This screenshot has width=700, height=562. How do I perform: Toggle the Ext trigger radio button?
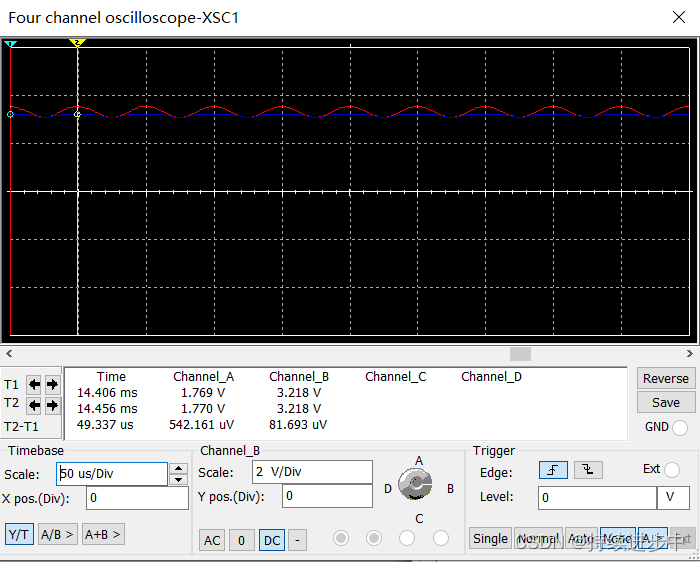(x=672, y=470)
